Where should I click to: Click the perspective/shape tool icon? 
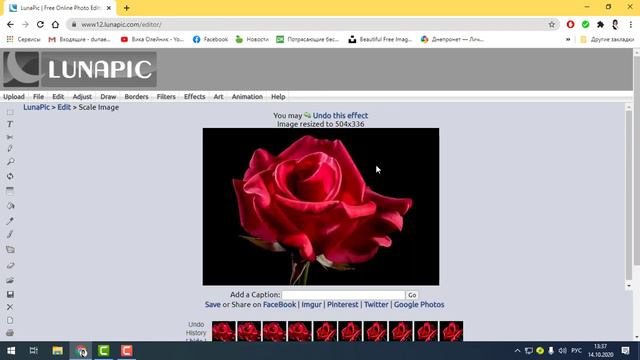coord(10,249)
